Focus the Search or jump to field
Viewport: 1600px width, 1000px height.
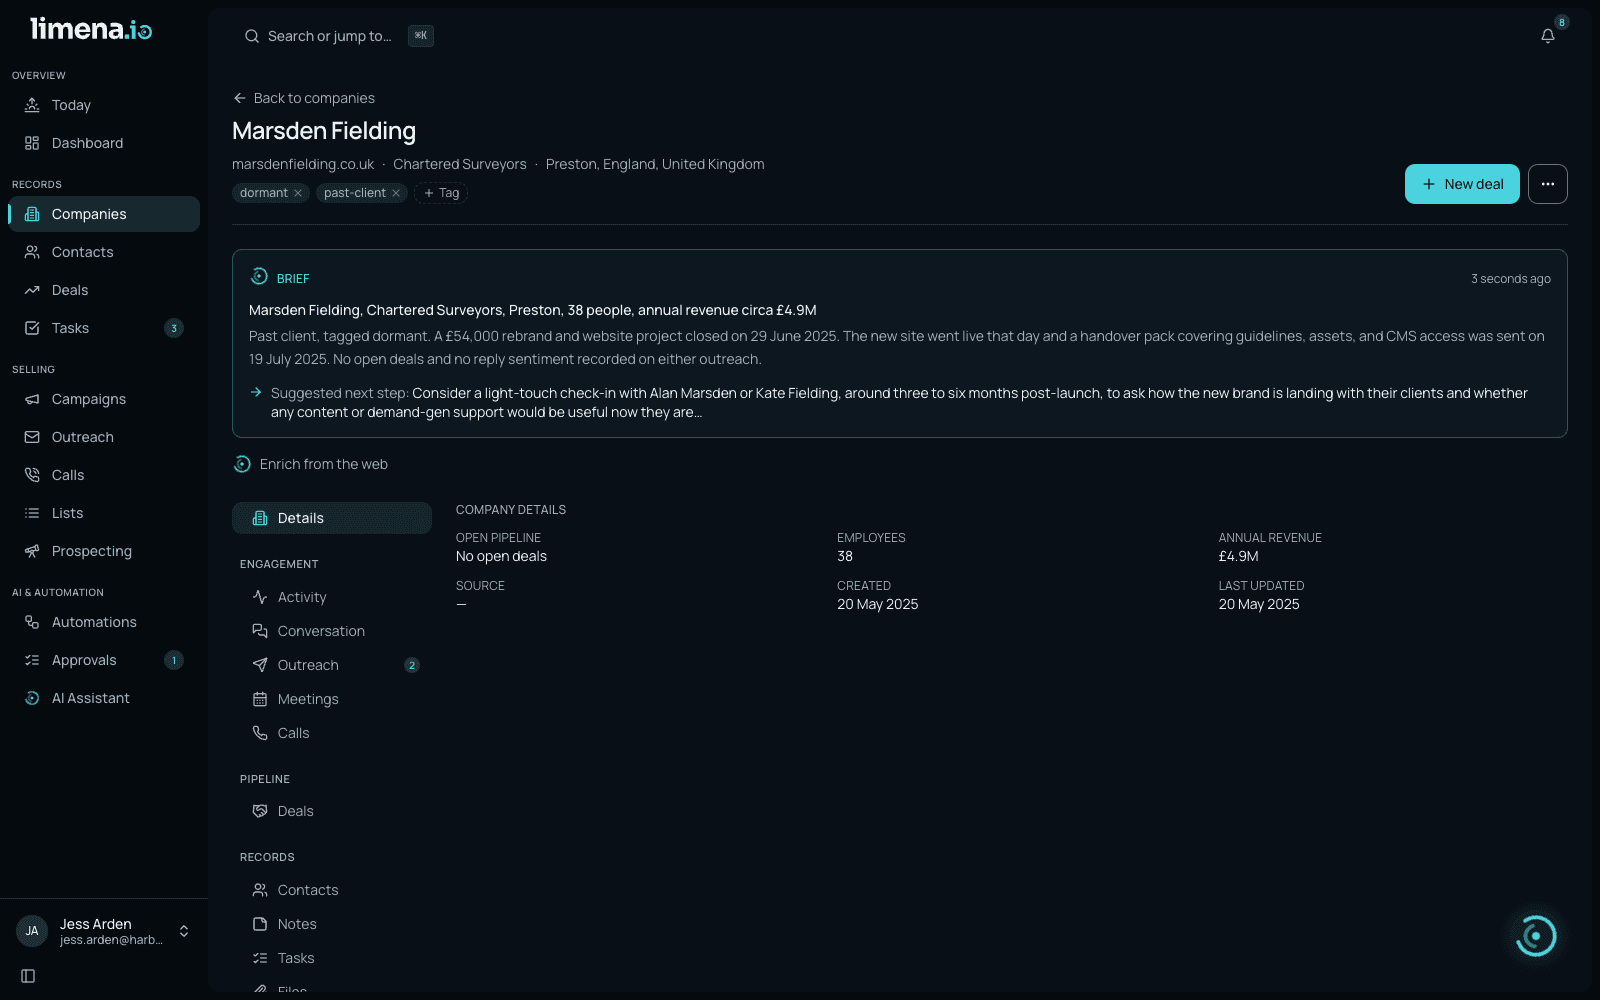[338, 36]
